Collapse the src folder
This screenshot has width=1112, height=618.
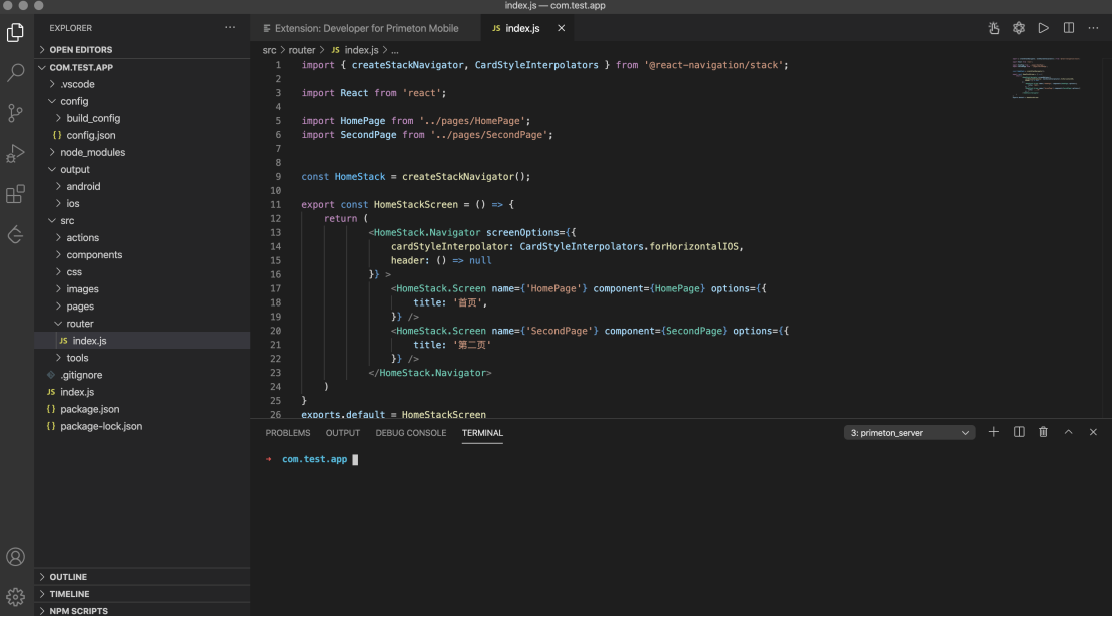point(66,220)
